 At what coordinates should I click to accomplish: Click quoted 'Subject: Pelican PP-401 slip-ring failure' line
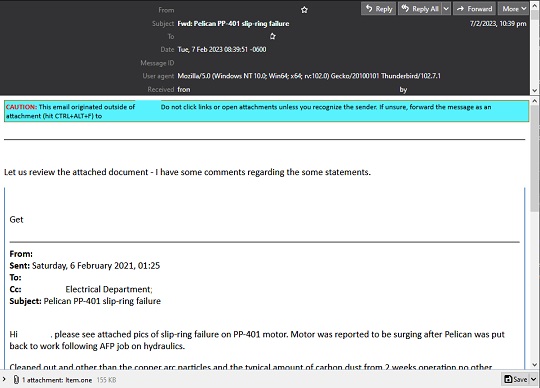coord(85,301)
